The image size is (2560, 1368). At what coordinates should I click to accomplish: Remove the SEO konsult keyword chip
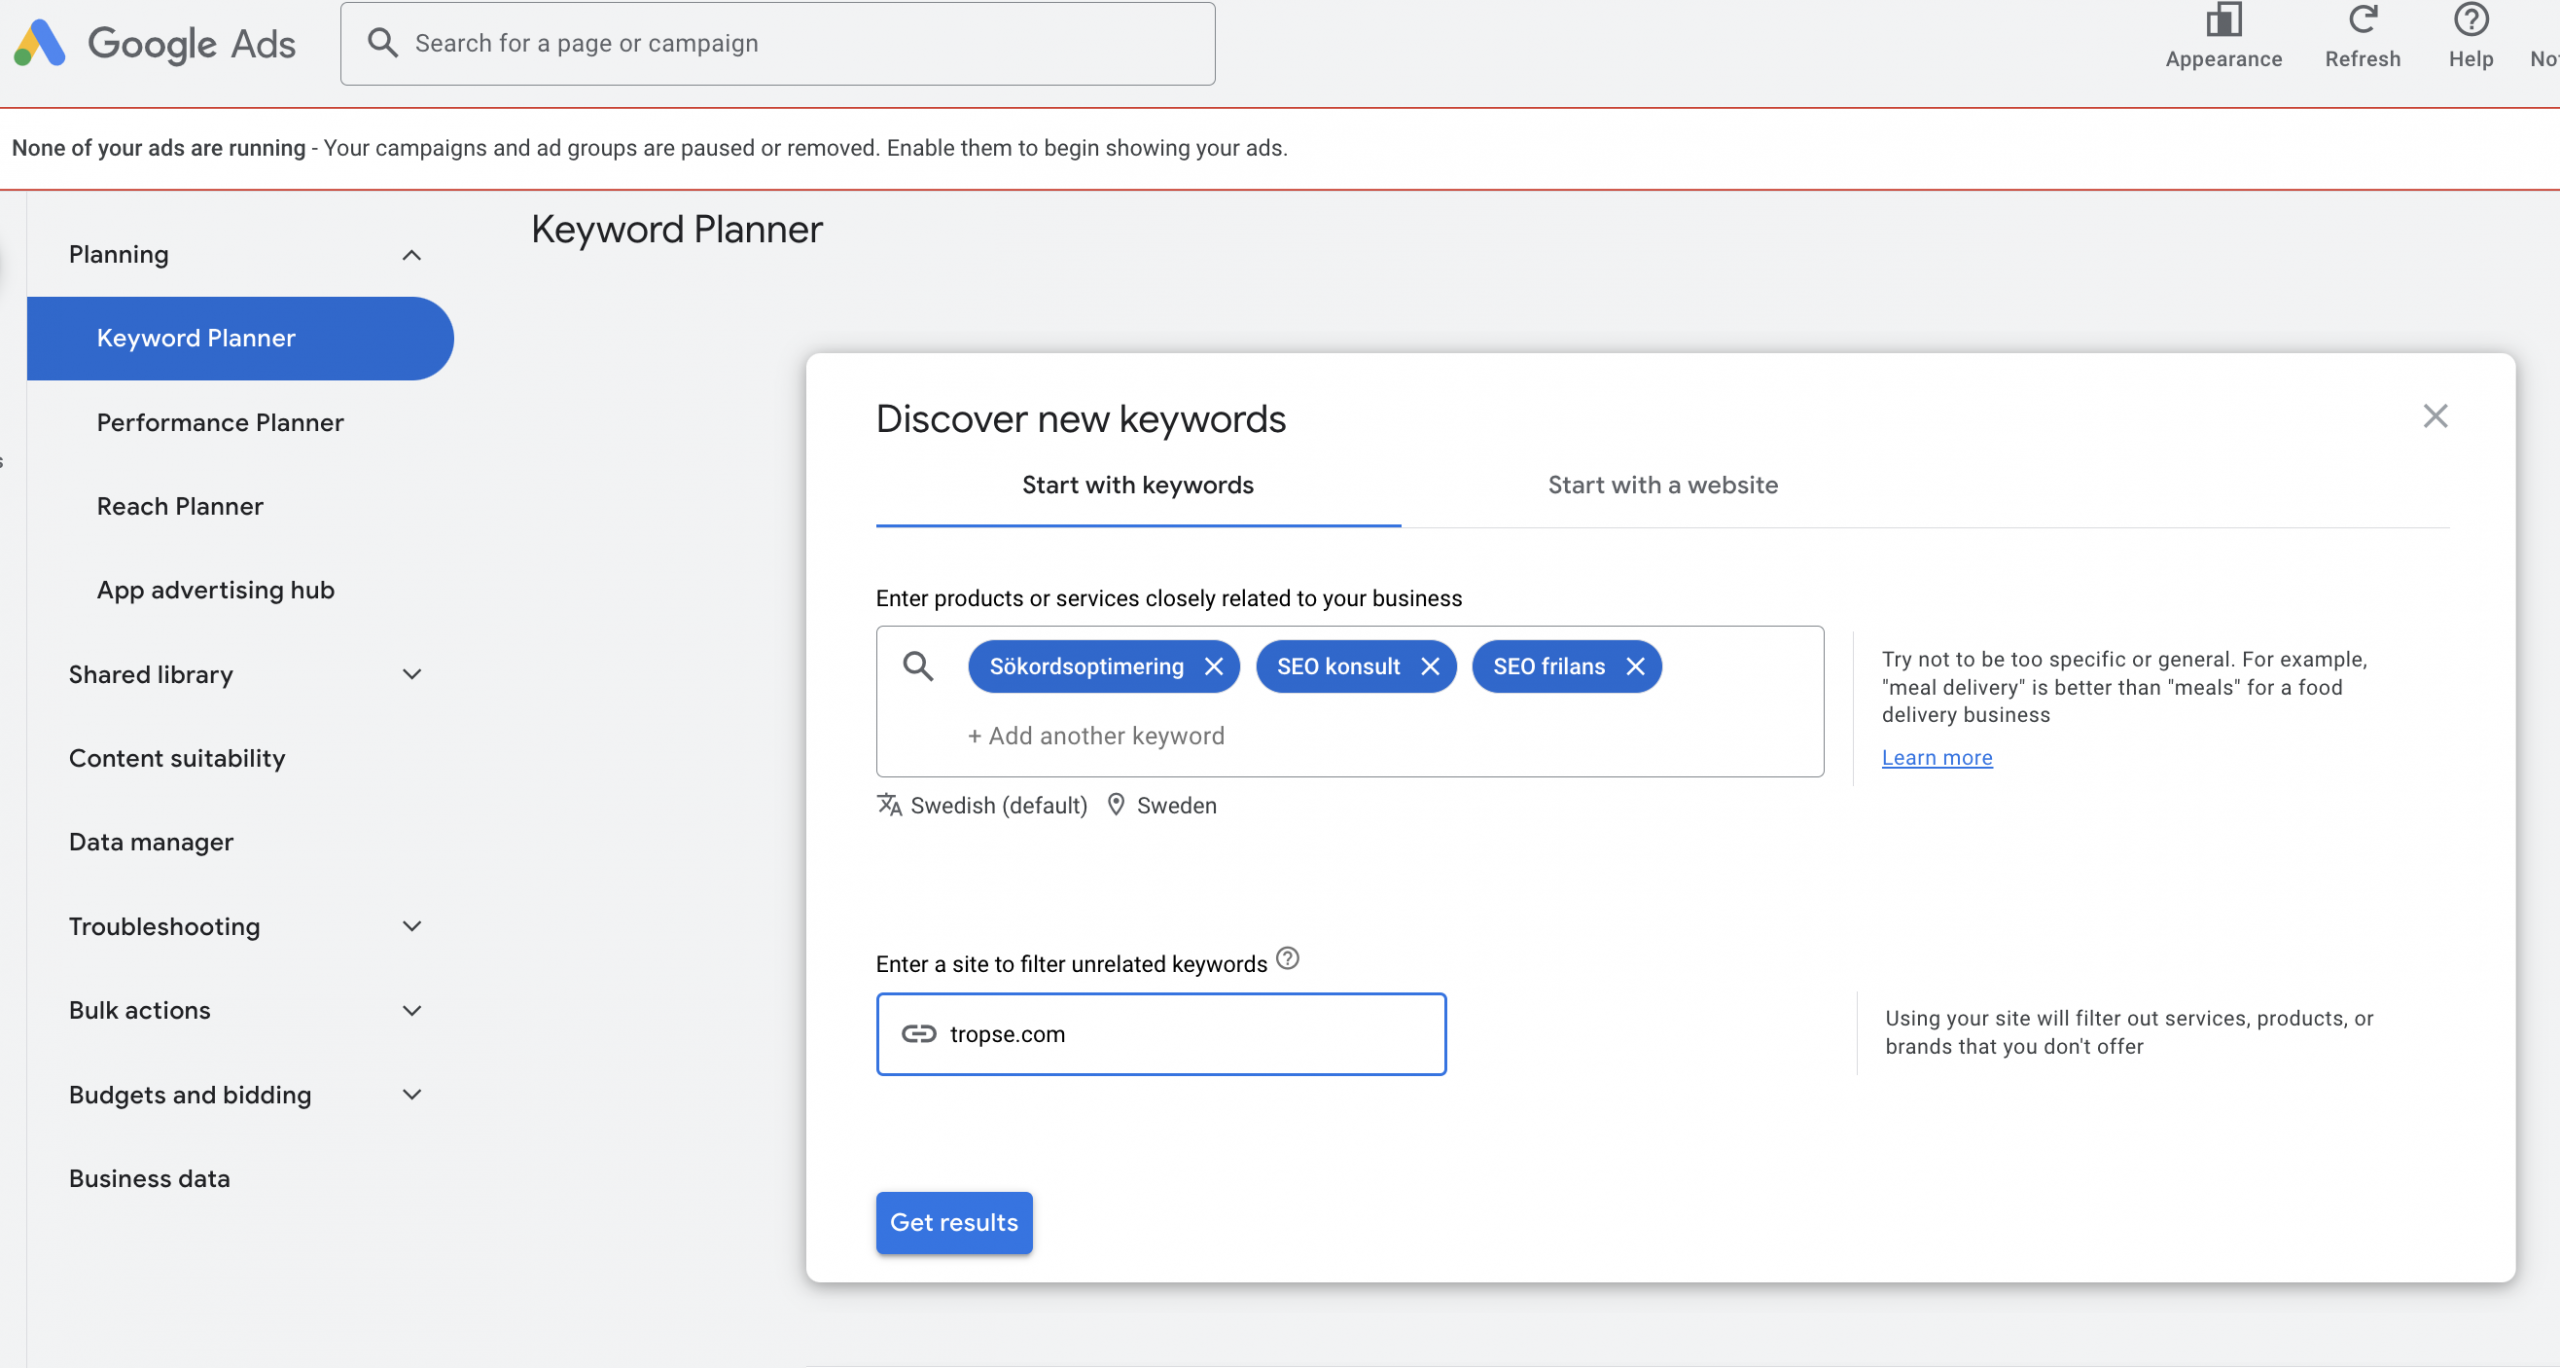coord(1430,666)
